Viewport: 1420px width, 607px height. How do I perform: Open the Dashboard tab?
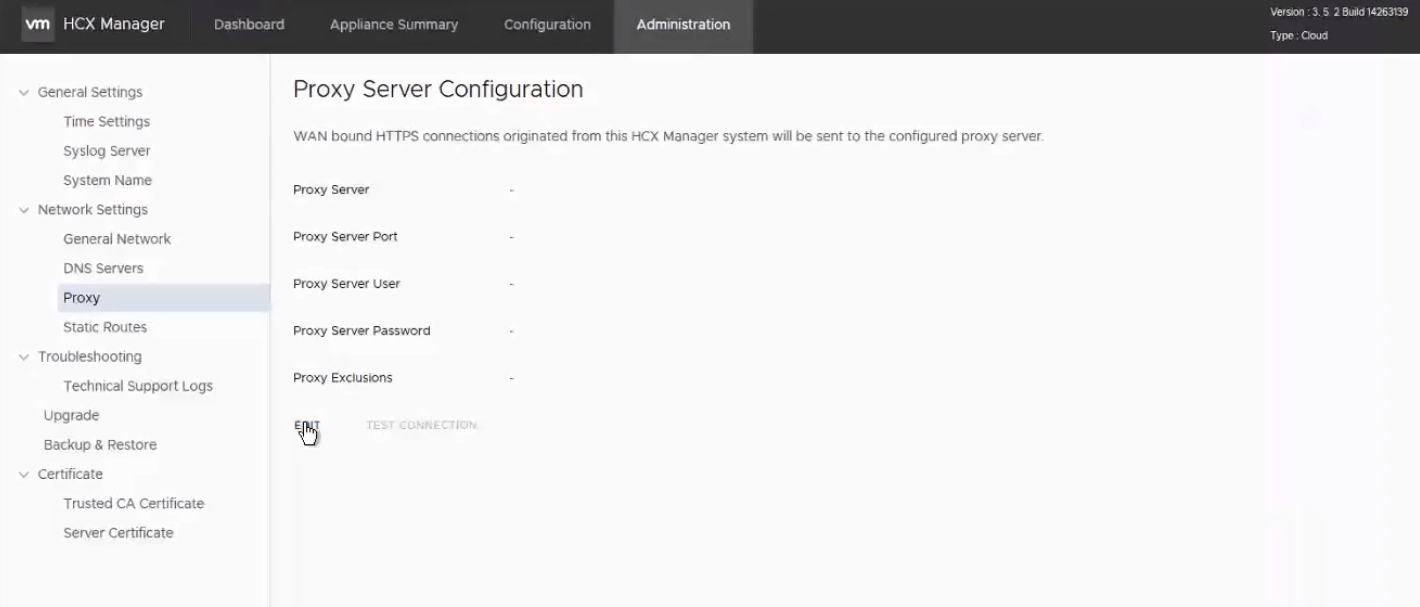tap(249, 25)
